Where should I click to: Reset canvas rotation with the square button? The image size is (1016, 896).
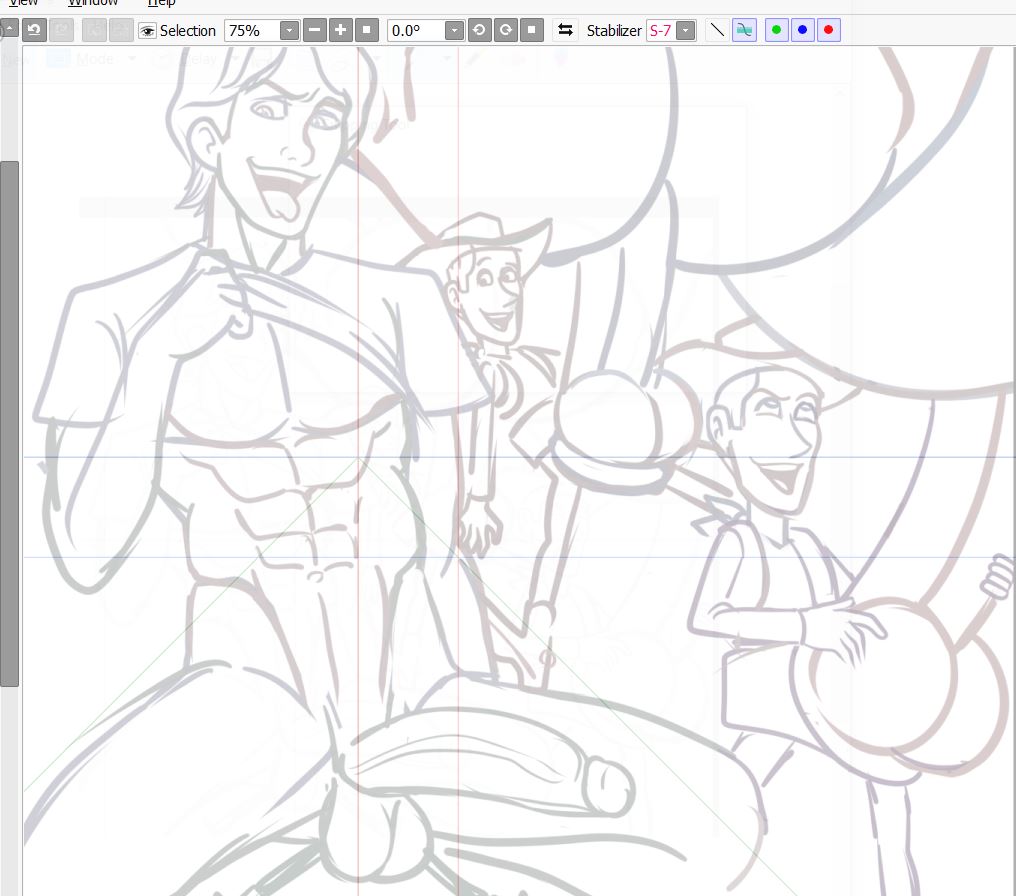point(532,30)
